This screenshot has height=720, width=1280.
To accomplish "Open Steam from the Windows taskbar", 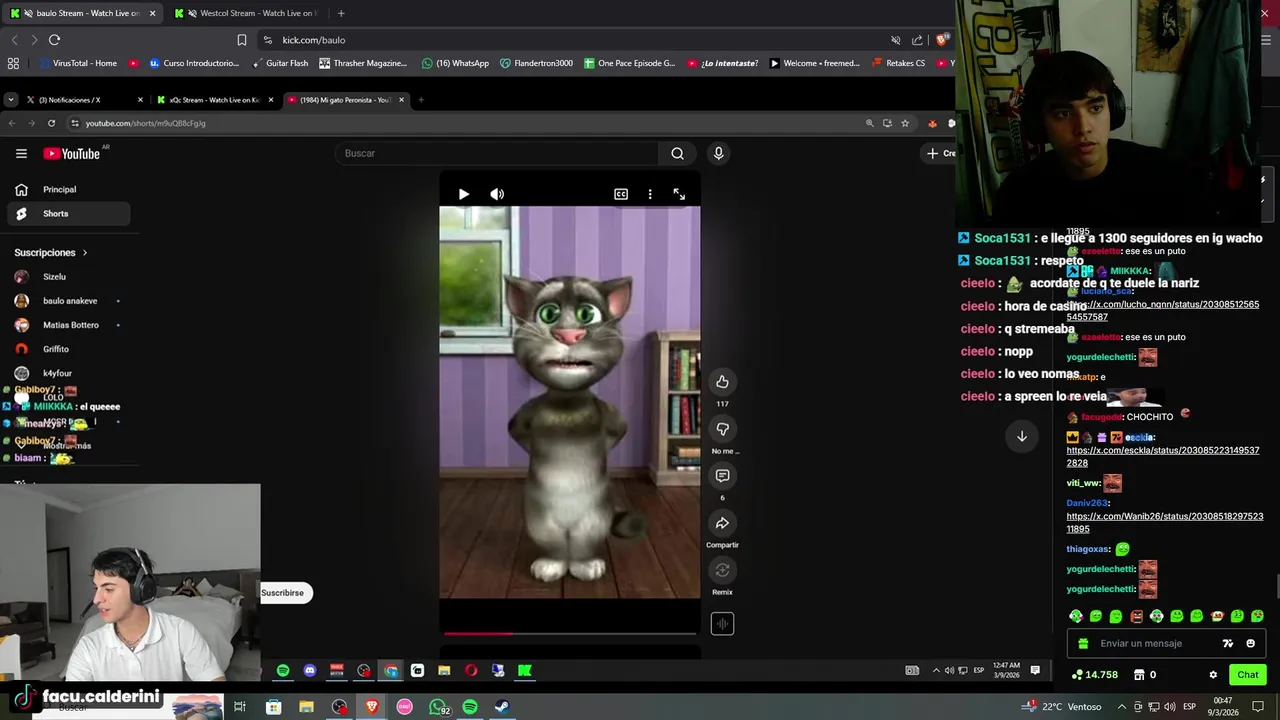I will click(x=502, y=707).
